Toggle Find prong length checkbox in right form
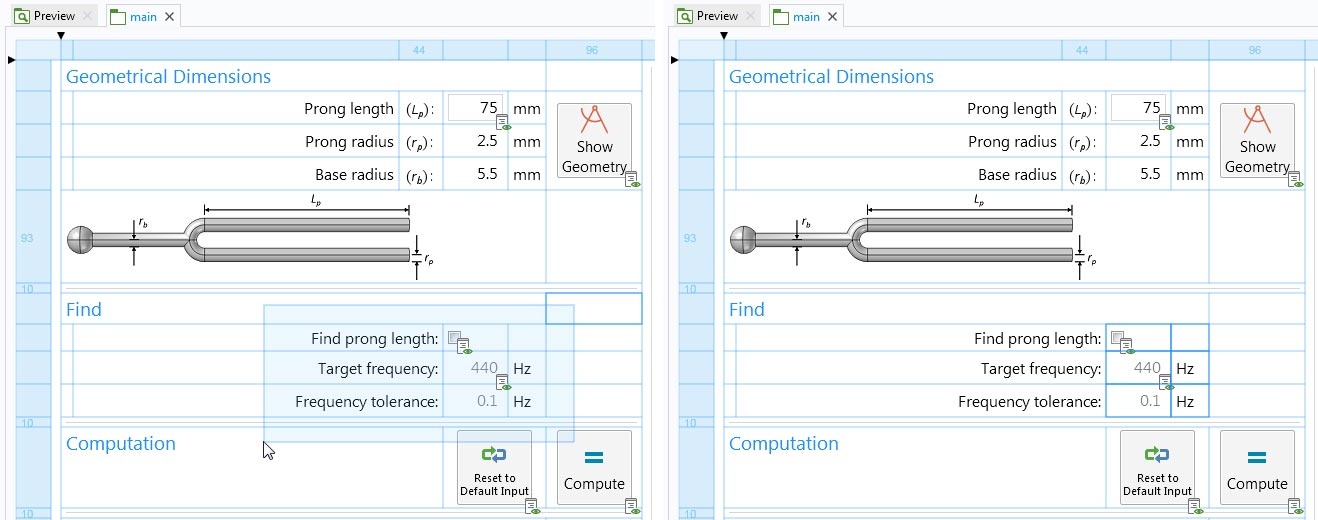Image resolution: width=1318 pixels, height=520 pixels. (1118, 338)
